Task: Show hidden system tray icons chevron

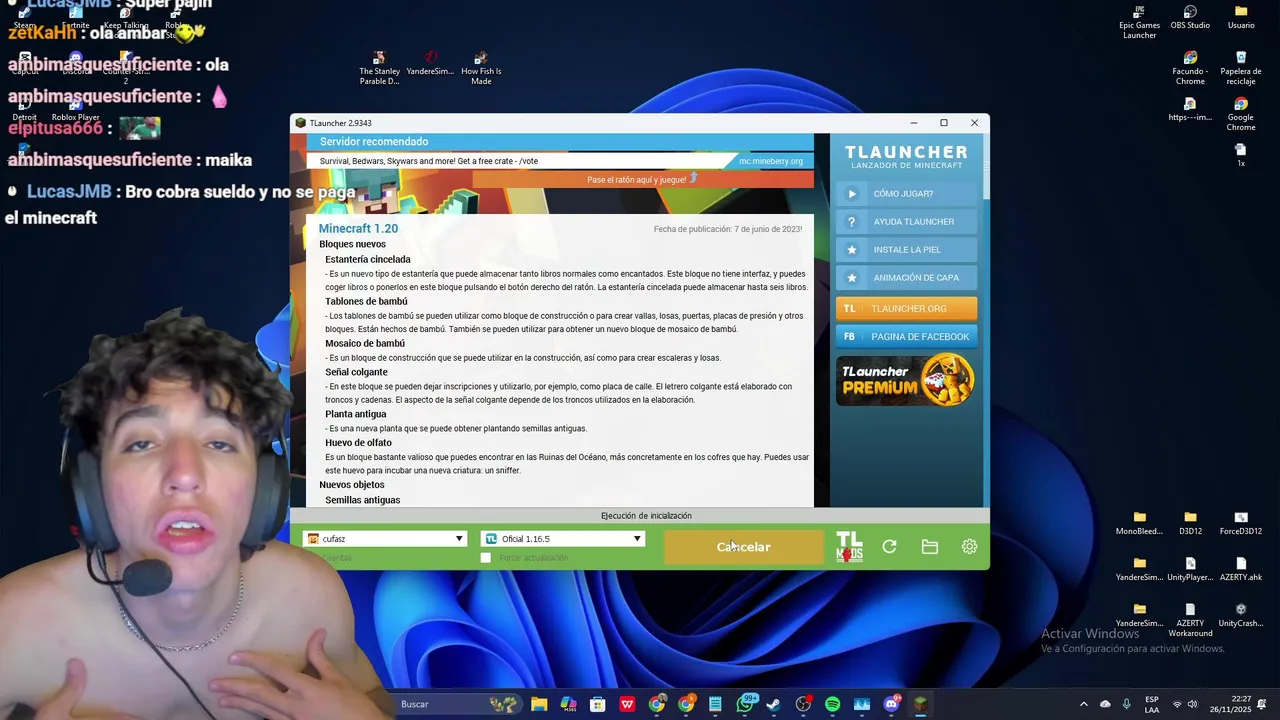Action: [x=1083, y=704]
